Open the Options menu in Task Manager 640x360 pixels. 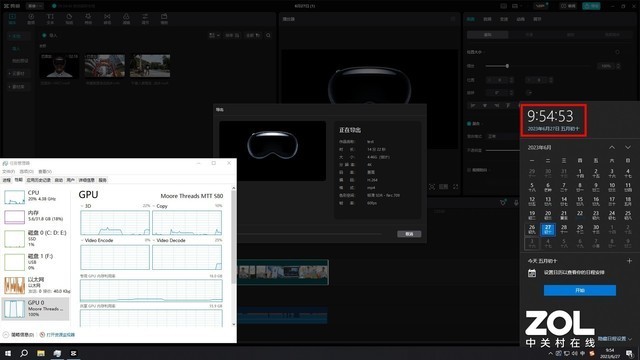27,171
